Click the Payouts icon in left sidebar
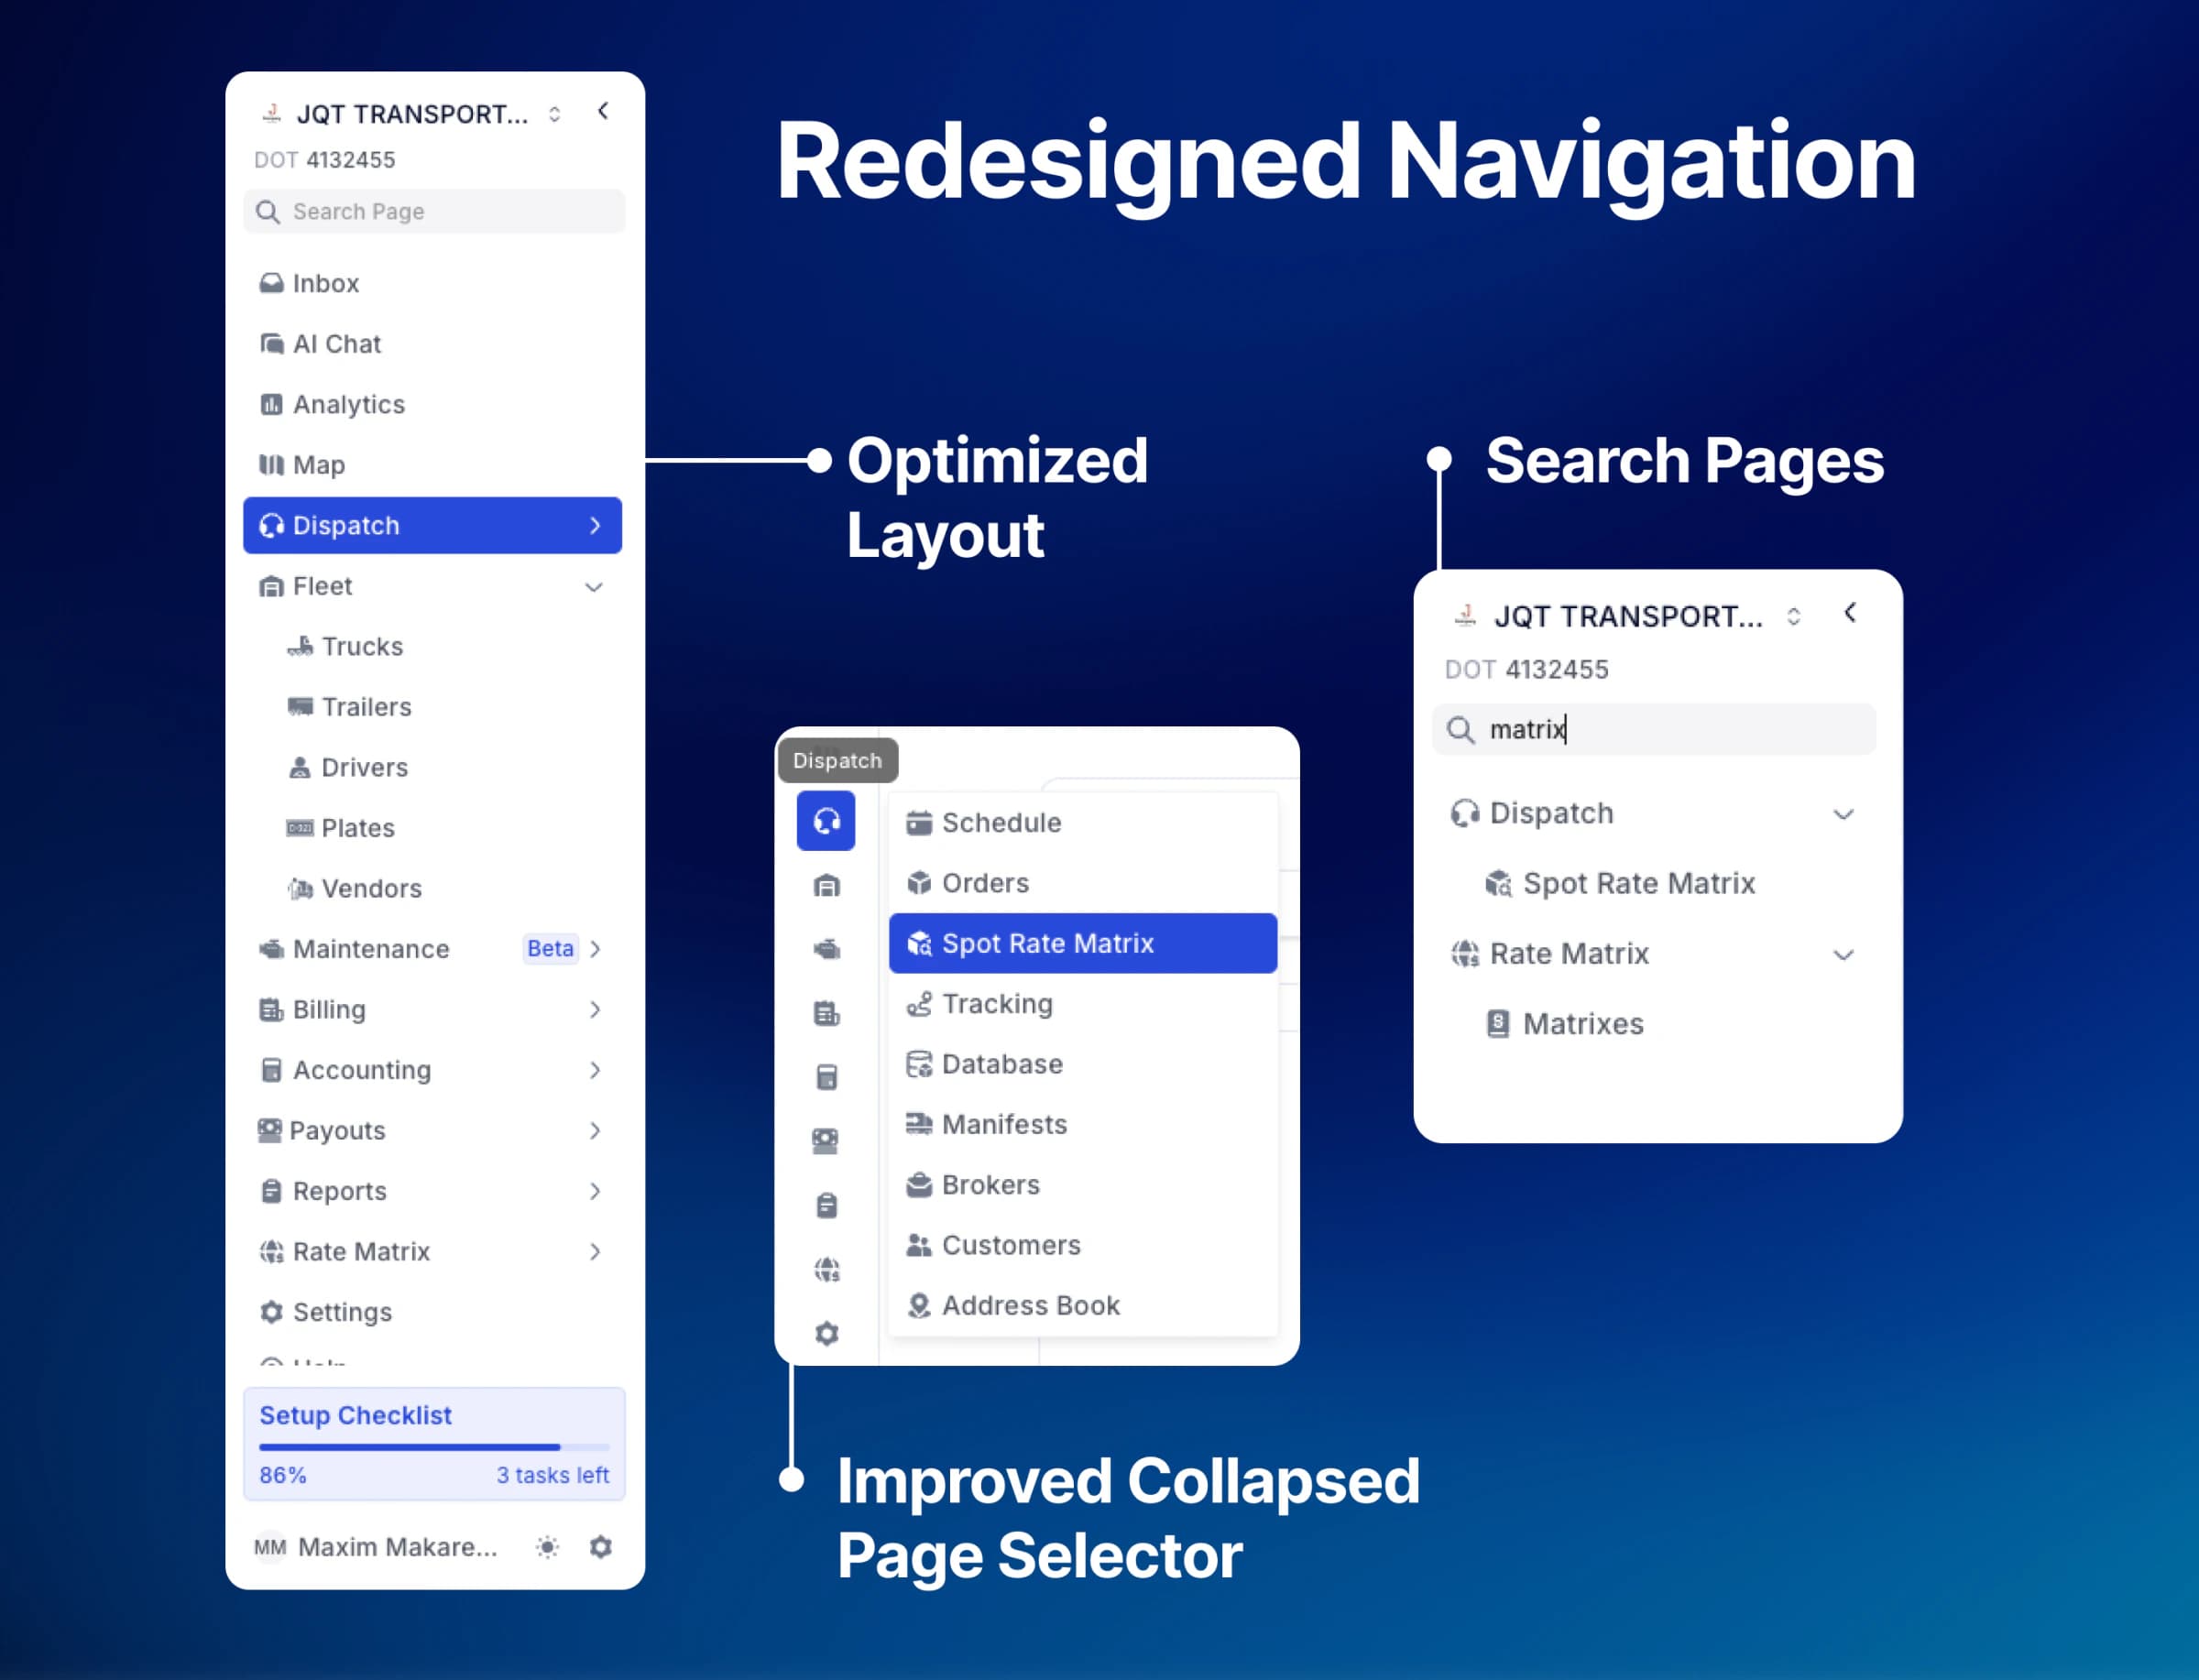 [x=269, y=1131]
